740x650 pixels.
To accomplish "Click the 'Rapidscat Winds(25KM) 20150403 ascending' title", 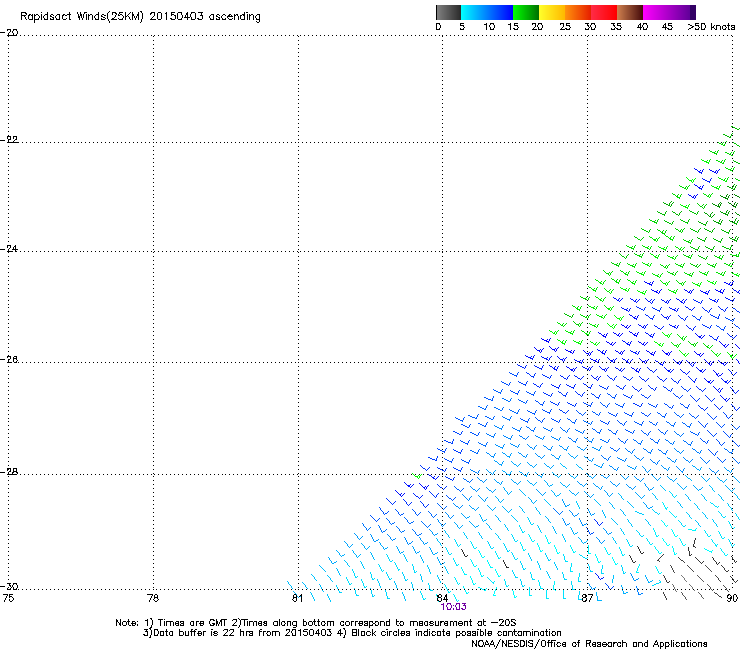I will pyautogui.click(x=140, y=17).
